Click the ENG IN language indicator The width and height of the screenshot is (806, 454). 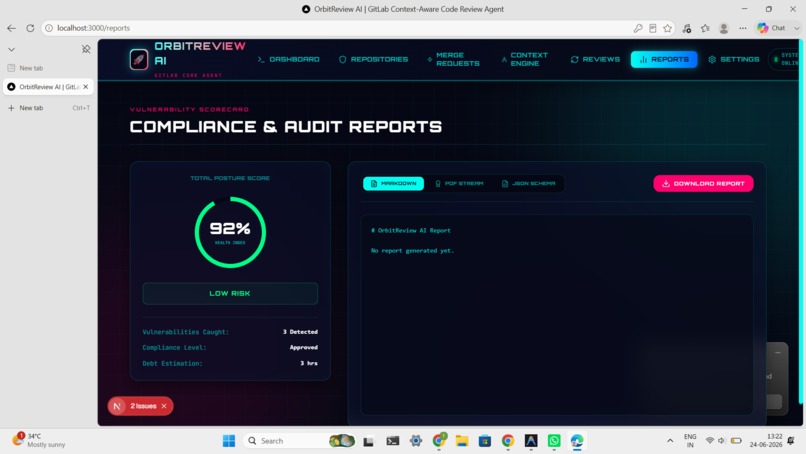click(690, 441)
